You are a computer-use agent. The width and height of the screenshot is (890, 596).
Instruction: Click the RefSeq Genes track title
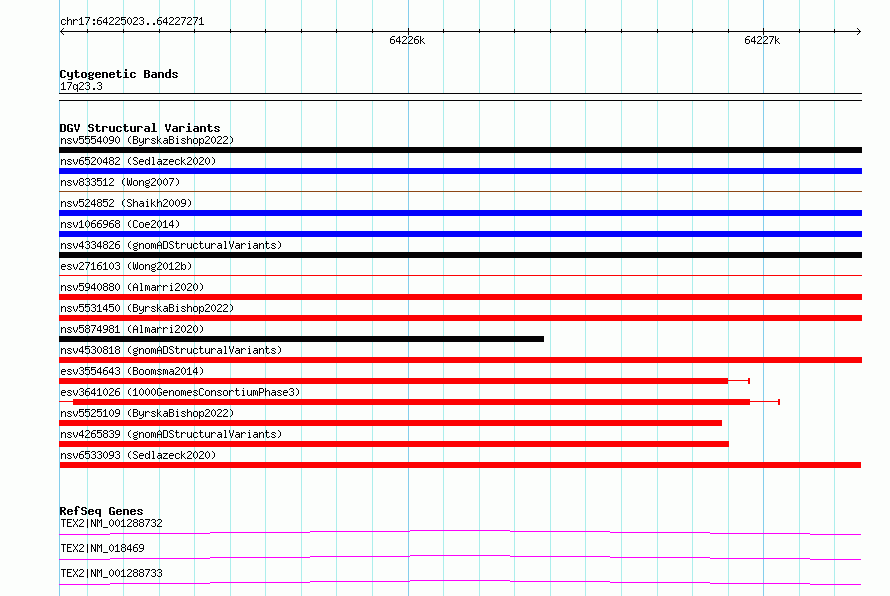point(101,511)
